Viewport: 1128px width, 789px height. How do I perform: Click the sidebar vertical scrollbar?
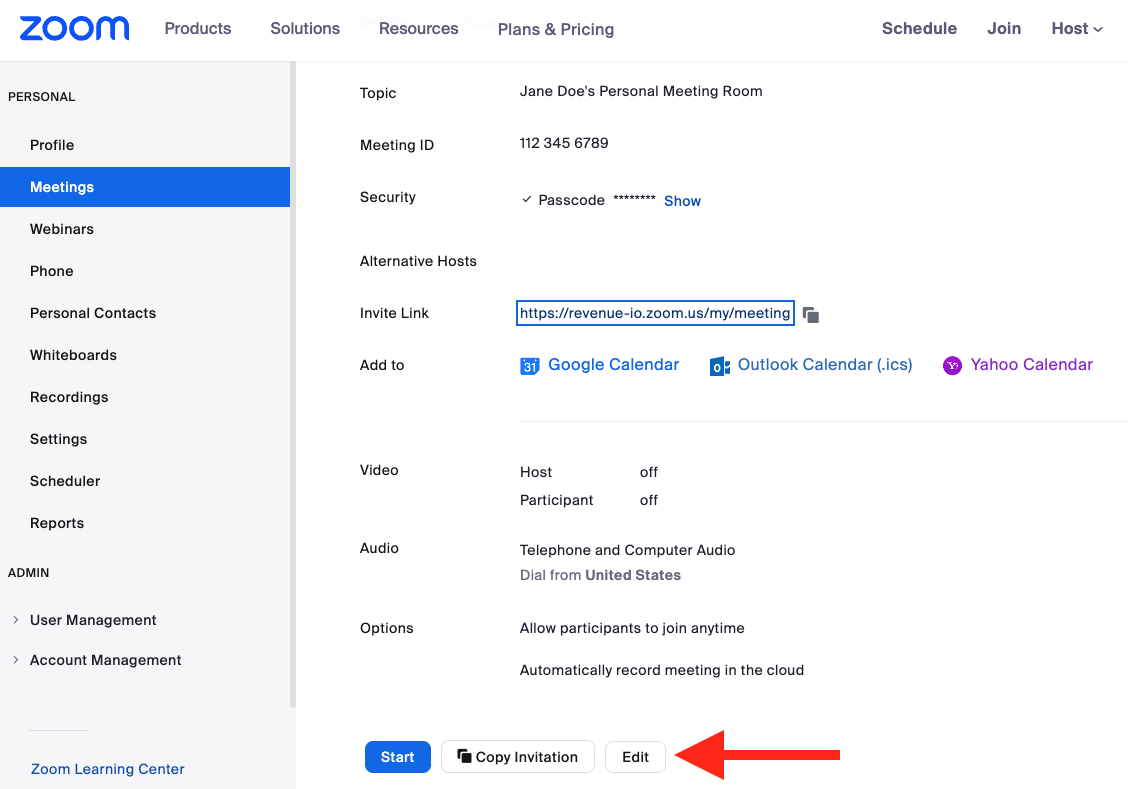pyautogui.click(x=293, y=380)
